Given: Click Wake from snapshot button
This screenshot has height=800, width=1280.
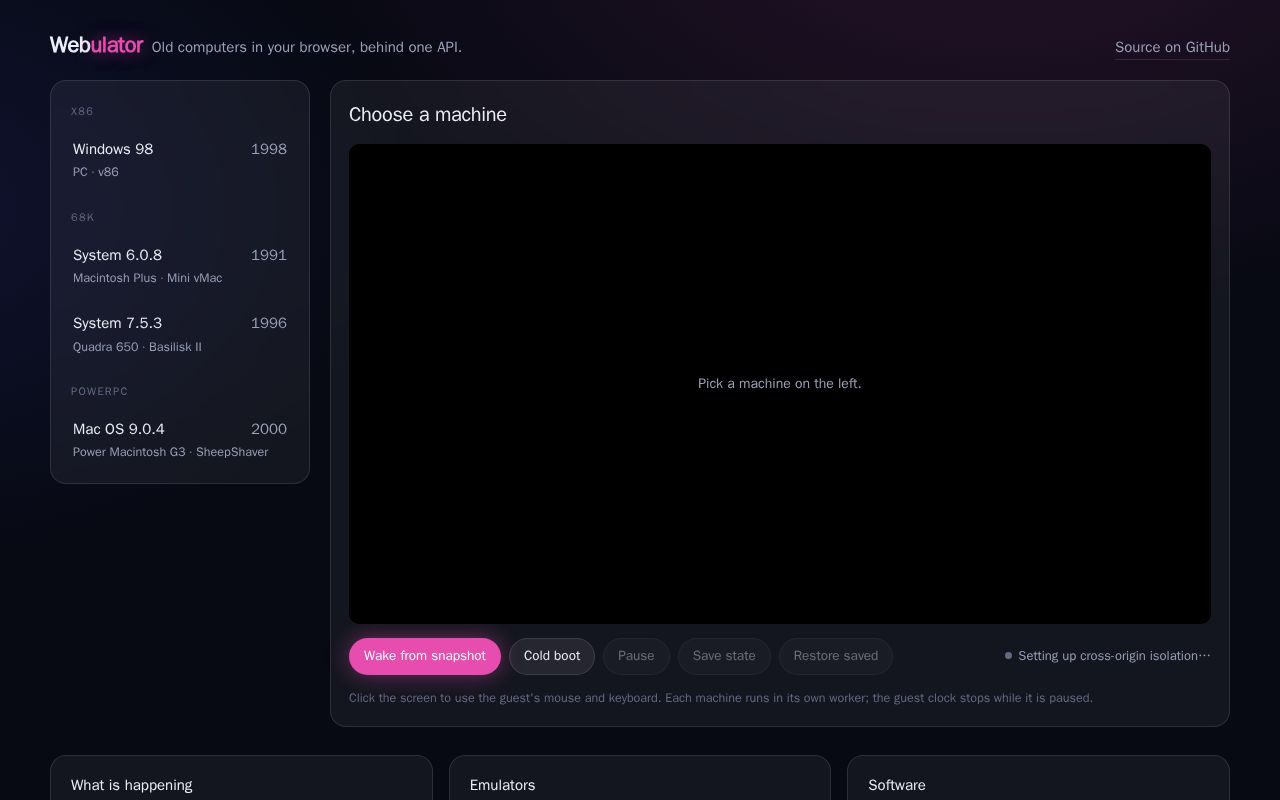Looking at the screenshot, I should pos(425,656).
